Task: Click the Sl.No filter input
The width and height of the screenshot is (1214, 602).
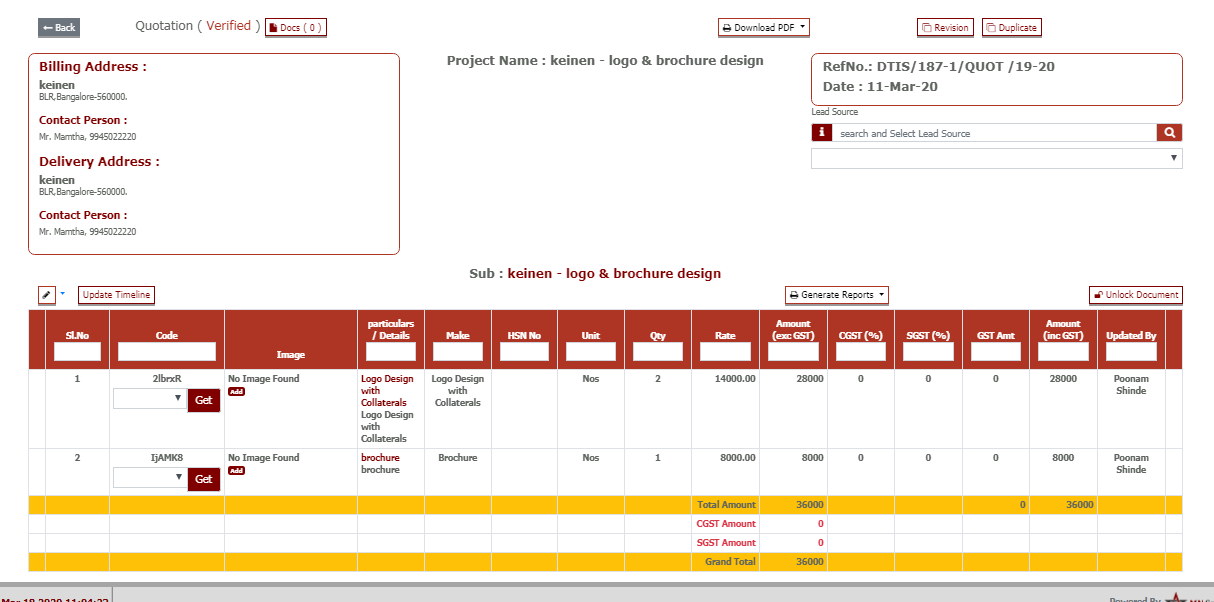Action: tap(77, 351)
